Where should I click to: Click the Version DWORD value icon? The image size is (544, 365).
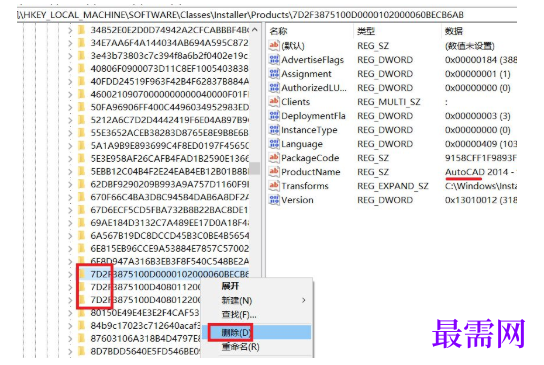pos(274,200)
